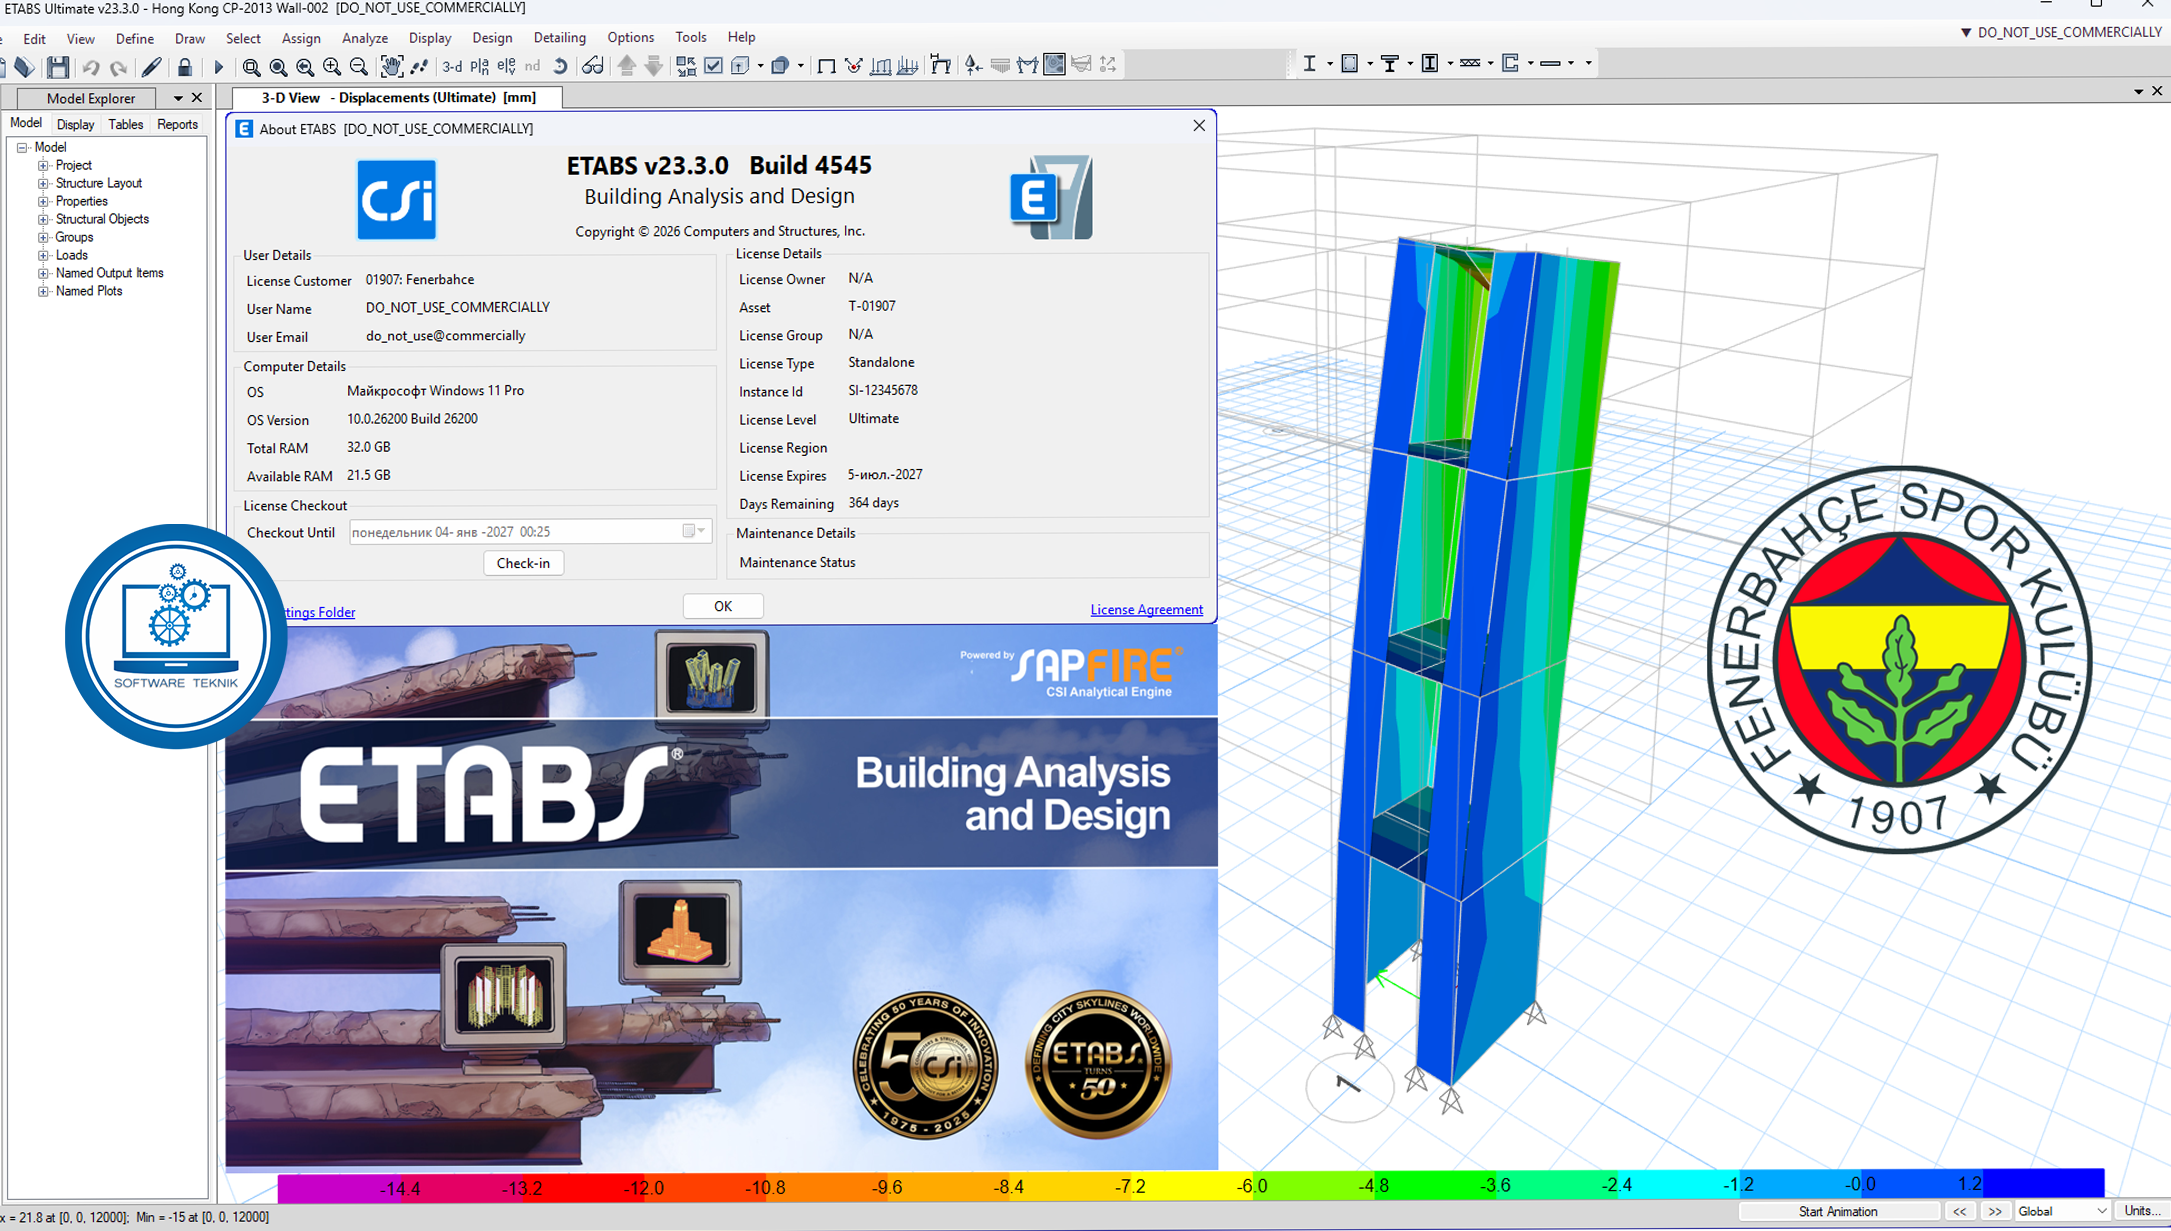Viewport: 2171px width, 1231px height.
Task: Expand the Structural Objects node
Action: tap(43, 220)
